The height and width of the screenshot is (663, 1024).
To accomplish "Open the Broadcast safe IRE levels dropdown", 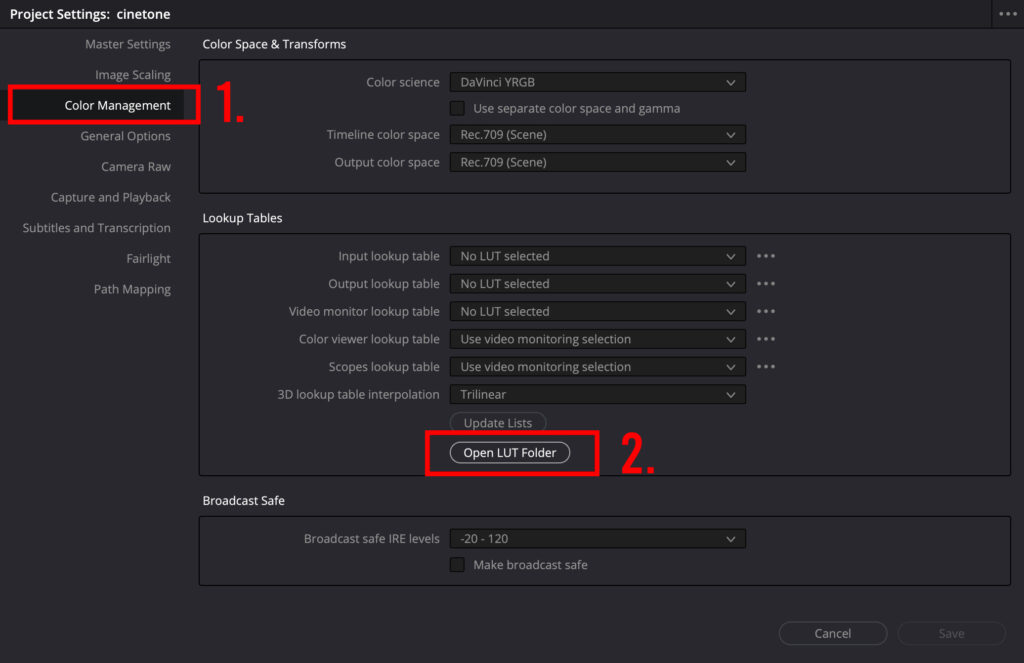I will coord(597,539).
